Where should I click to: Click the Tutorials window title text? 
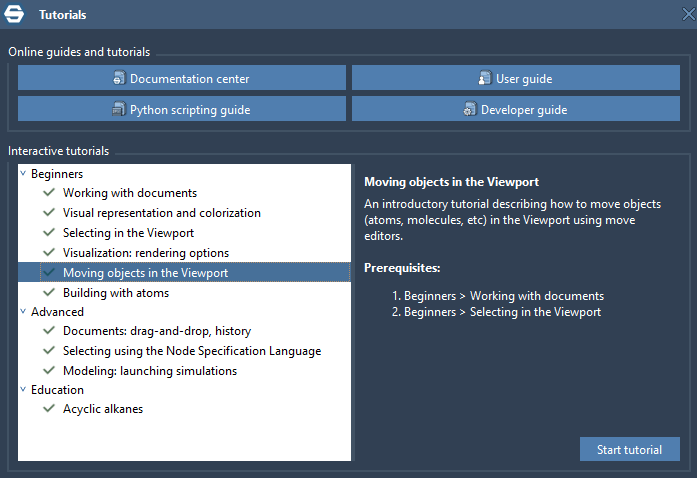[x=63, y=15]
